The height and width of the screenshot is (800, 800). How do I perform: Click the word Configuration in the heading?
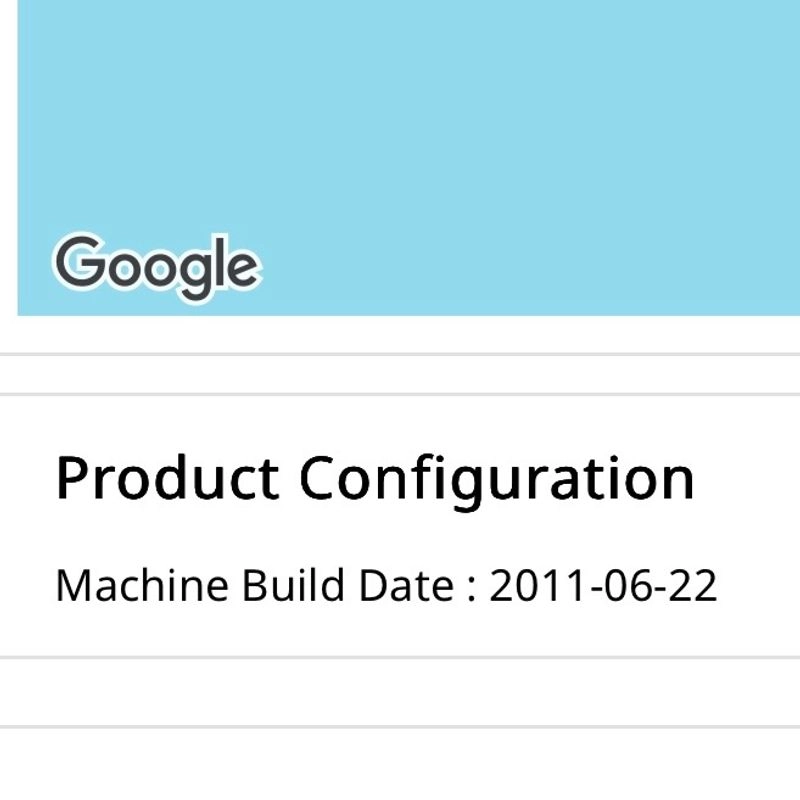(x=497, y=481)
